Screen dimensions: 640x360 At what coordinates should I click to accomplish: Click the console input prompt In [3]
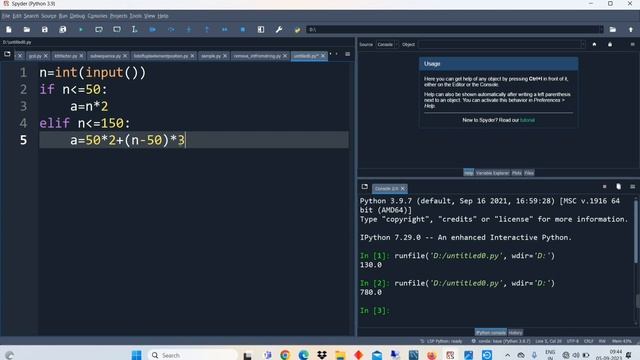tap(374, 311)
